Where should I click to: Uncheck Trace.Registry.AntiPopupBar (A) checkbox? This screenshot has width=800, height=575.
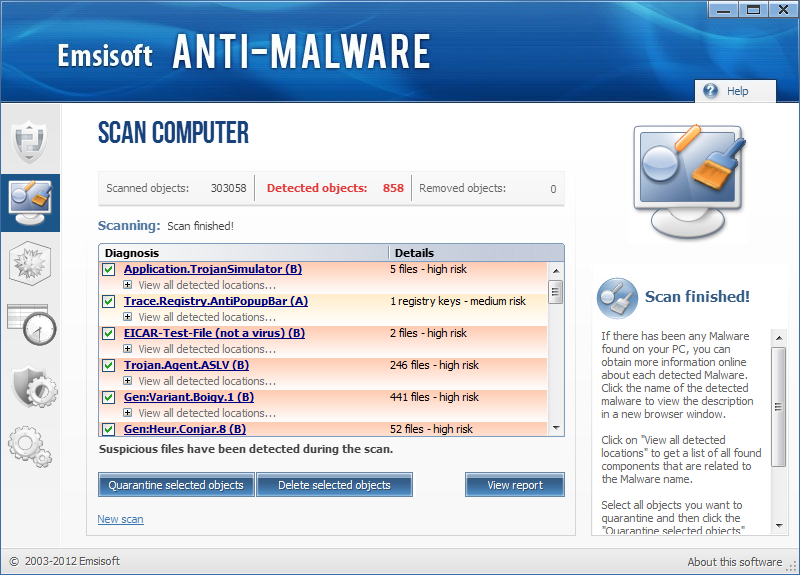[108, 302]
